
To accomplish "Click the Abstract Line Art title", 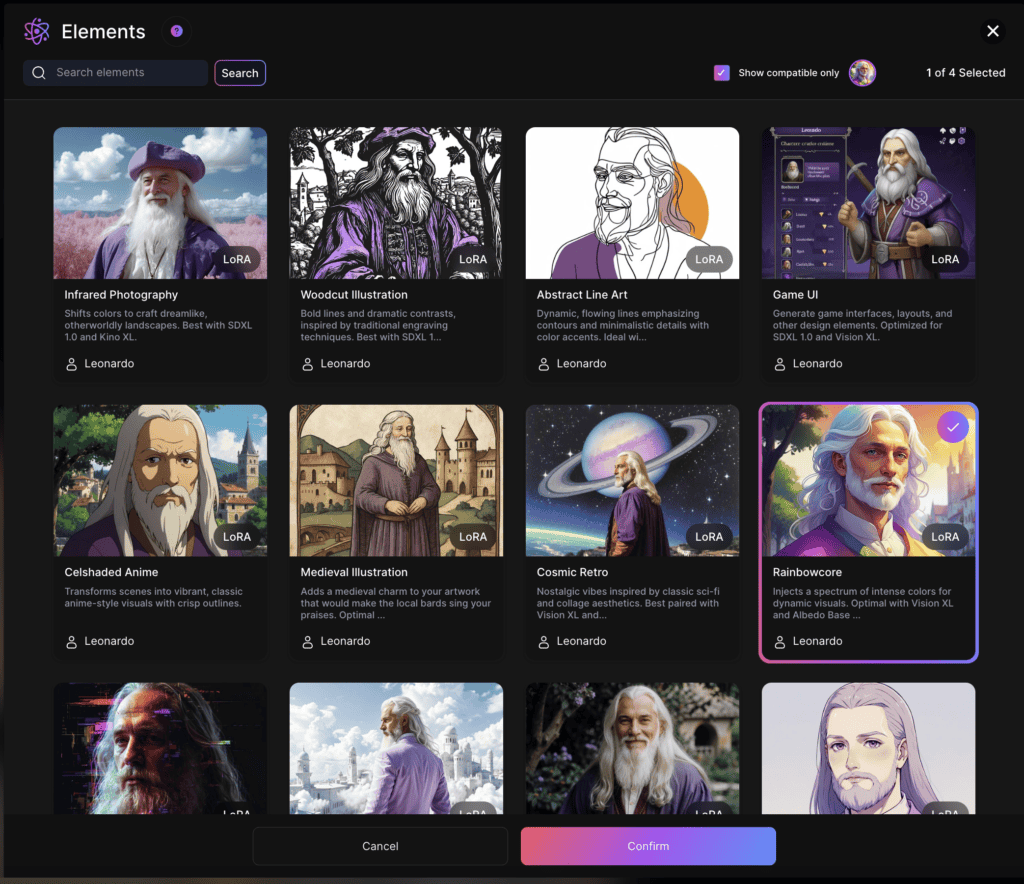I will [x=582, y=294].
